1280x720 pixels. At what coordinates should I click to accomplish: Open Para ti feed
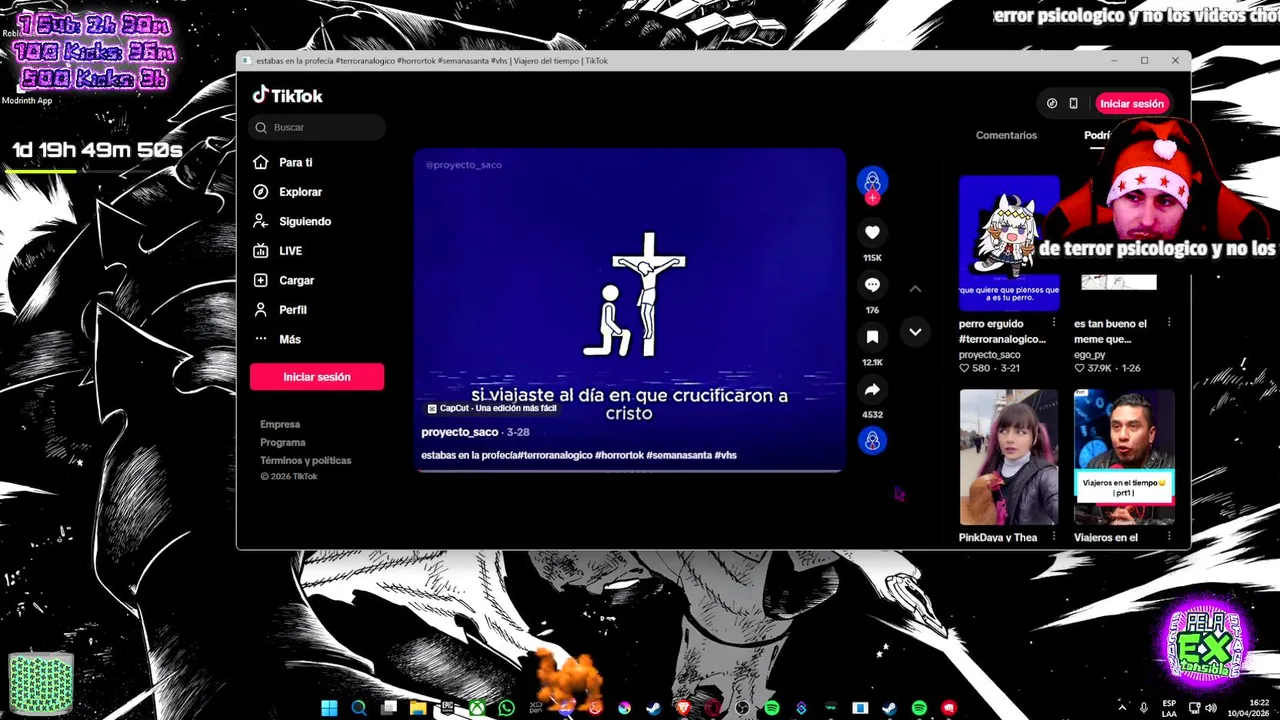coord(295,162)
